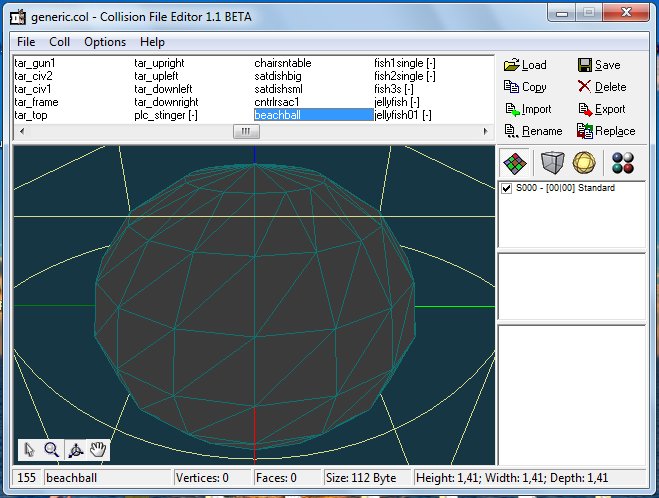Select tar_civ1 in the list
Screen dimensions: 659x498
33,89
